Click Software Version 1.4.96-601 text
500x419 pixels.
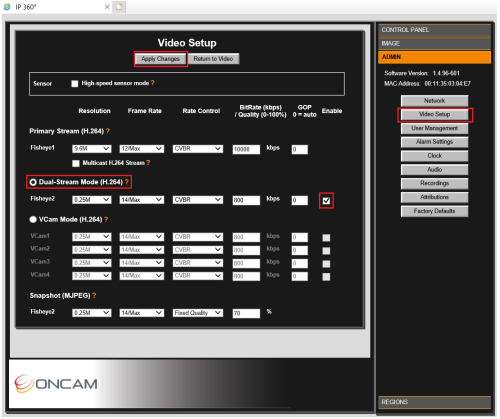coord(422,73)
